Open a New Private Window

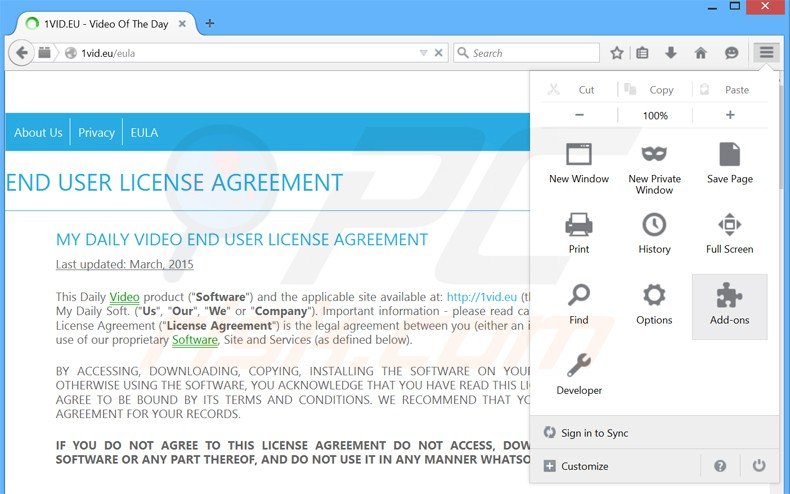[654, 169]
